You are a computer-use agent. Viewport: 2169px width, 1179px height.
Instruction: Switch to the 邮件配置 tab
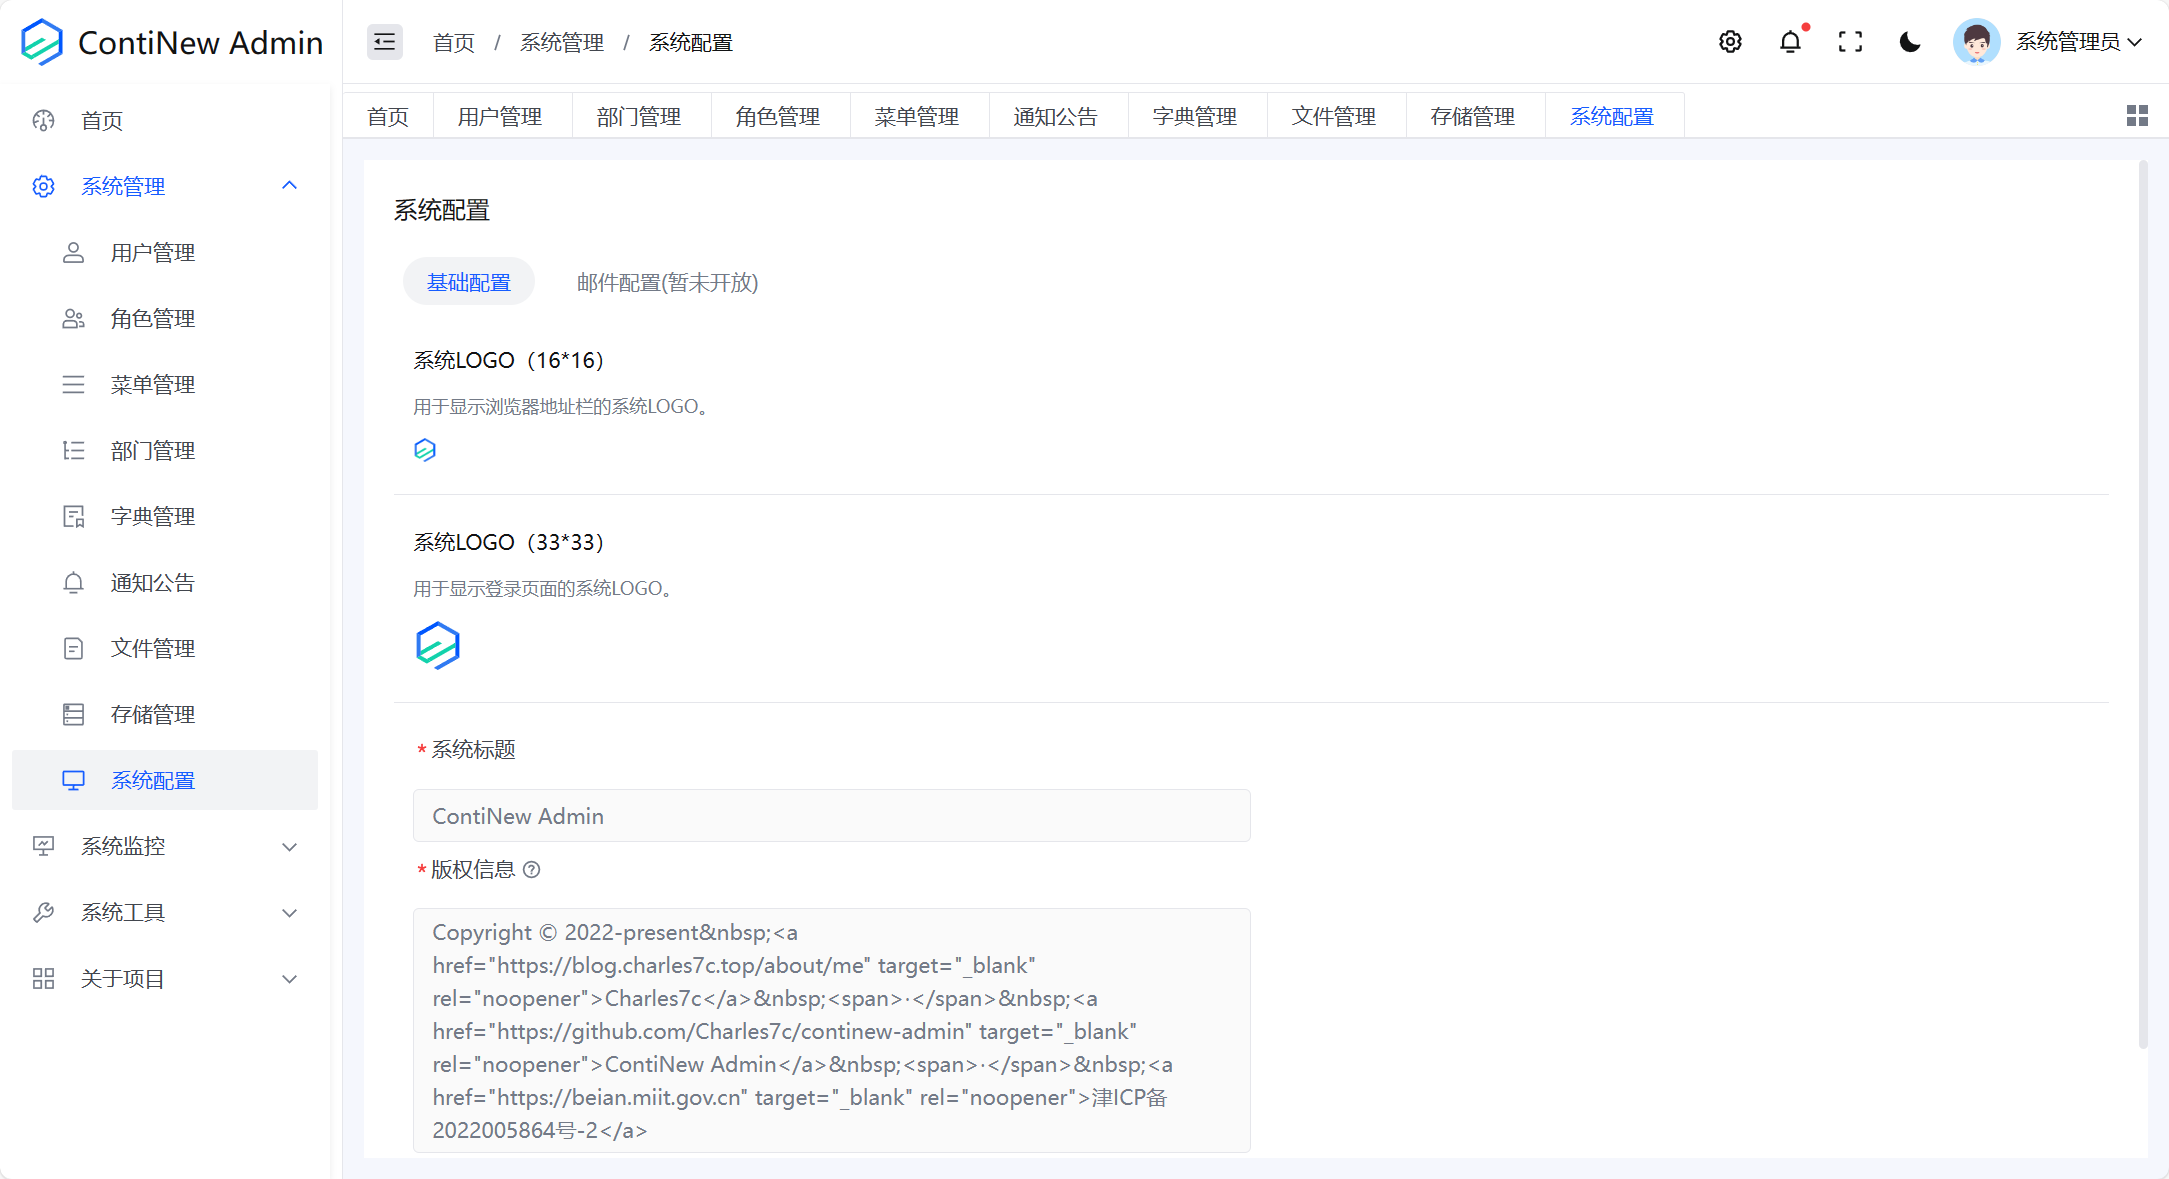point(667,282)
